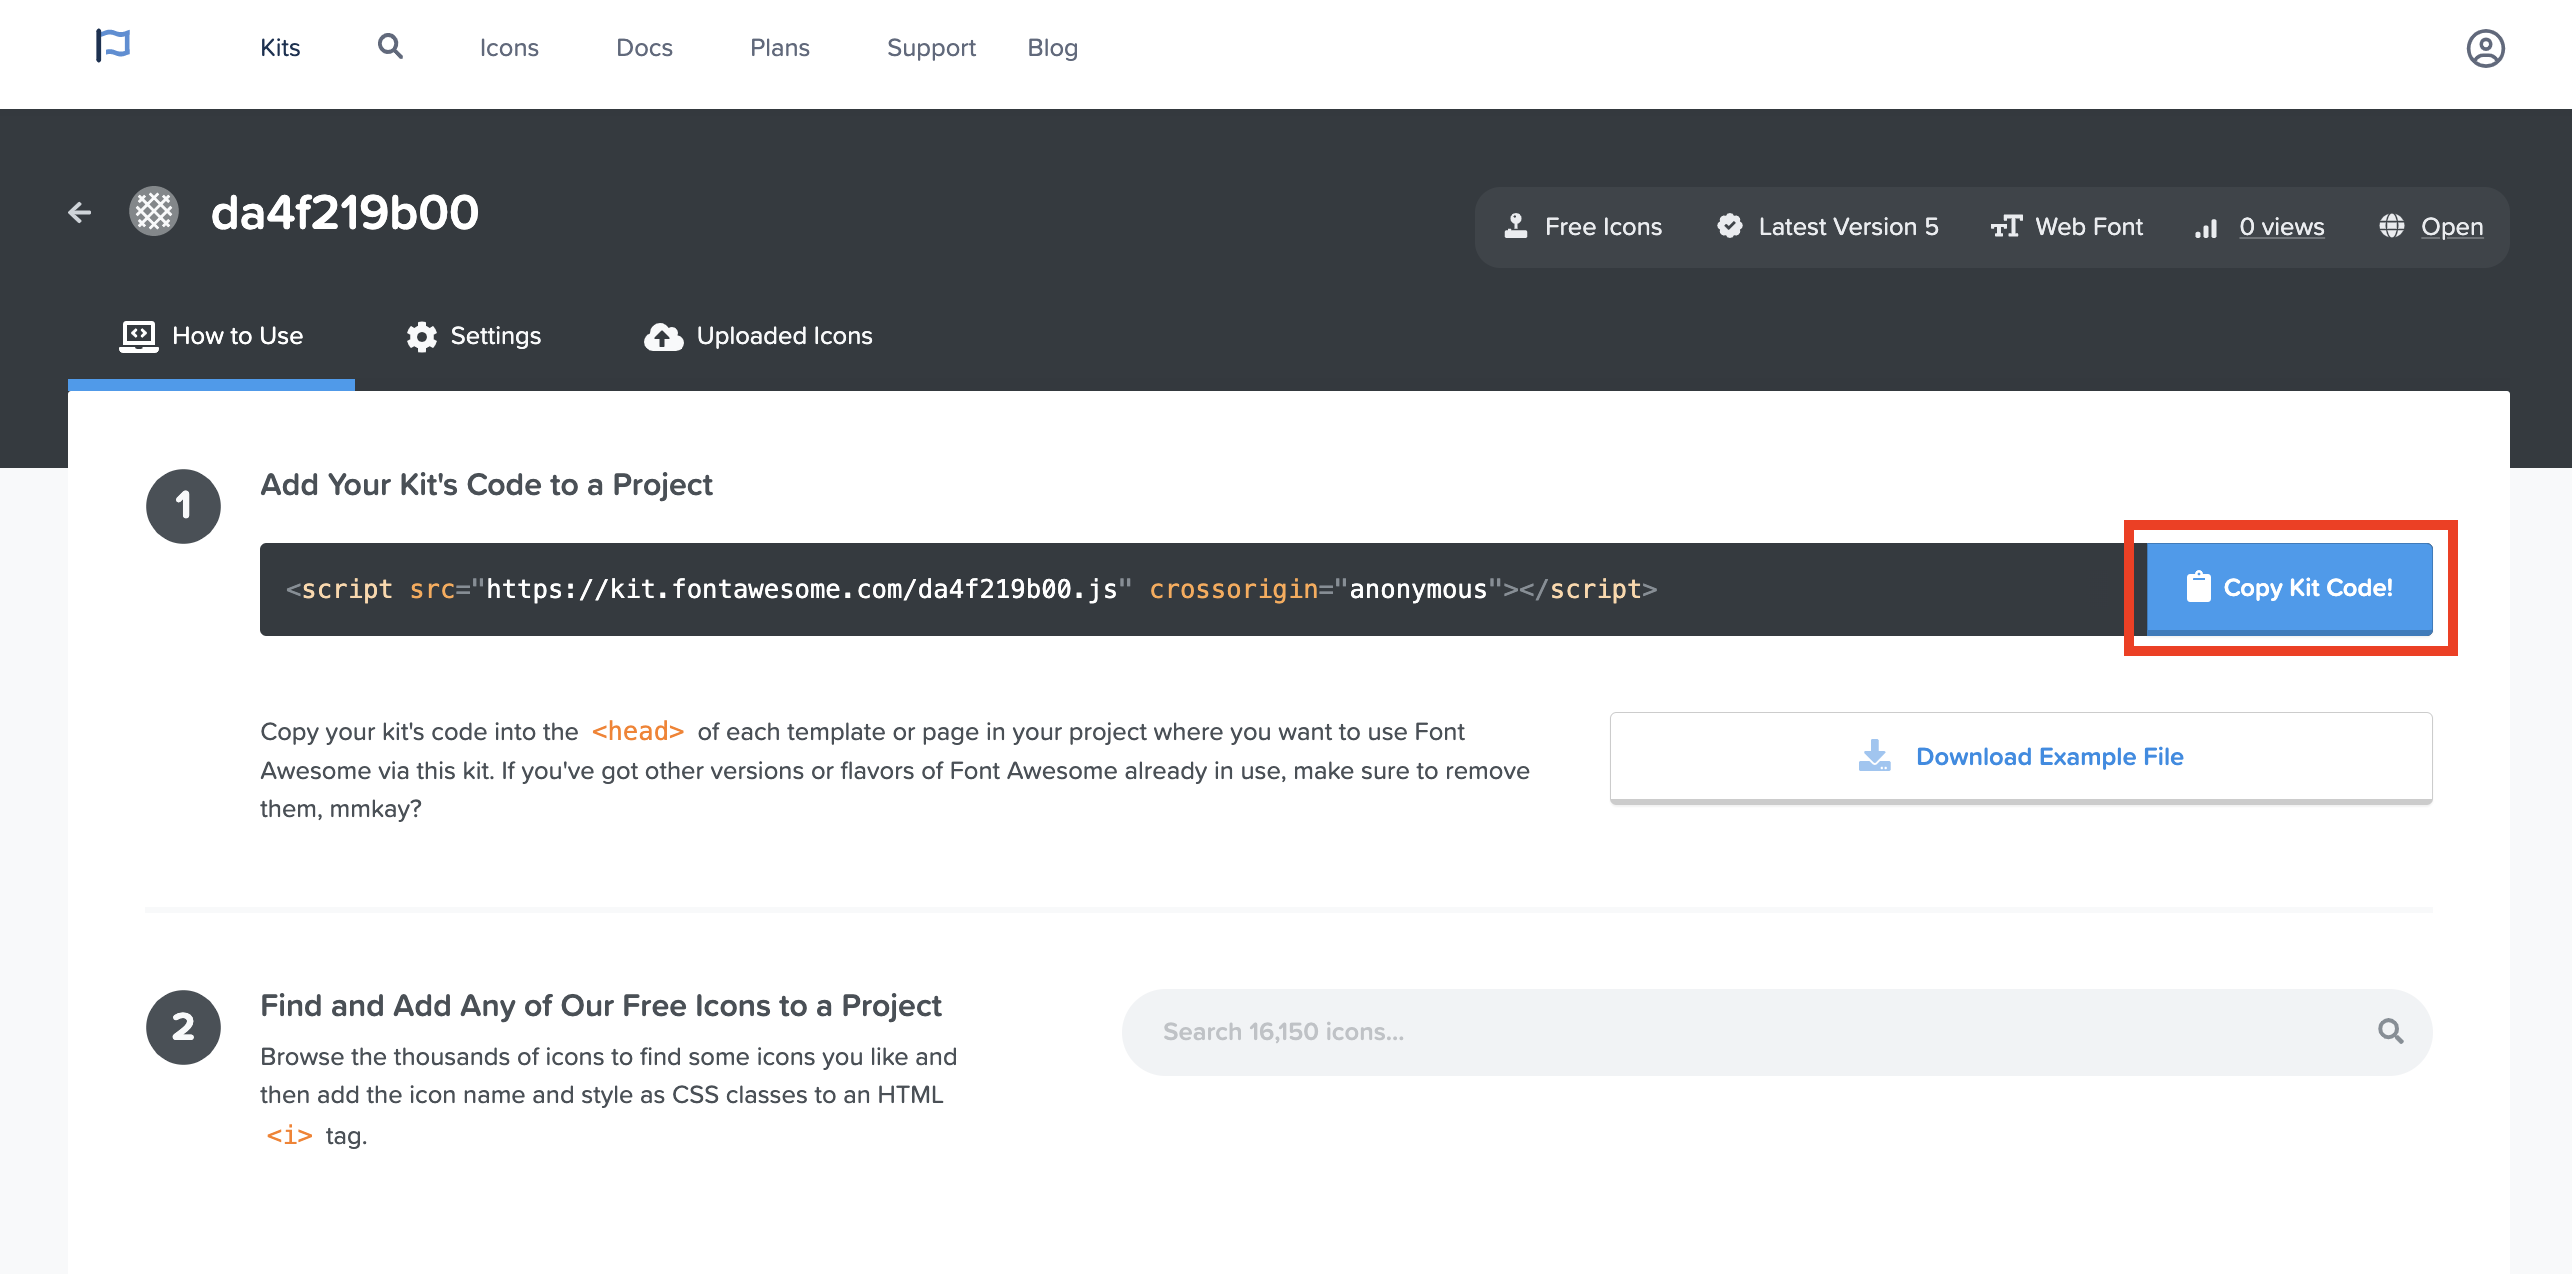Click the magnifier inside icon search field
Screen dimensions: 2572x1274
2390,1031
